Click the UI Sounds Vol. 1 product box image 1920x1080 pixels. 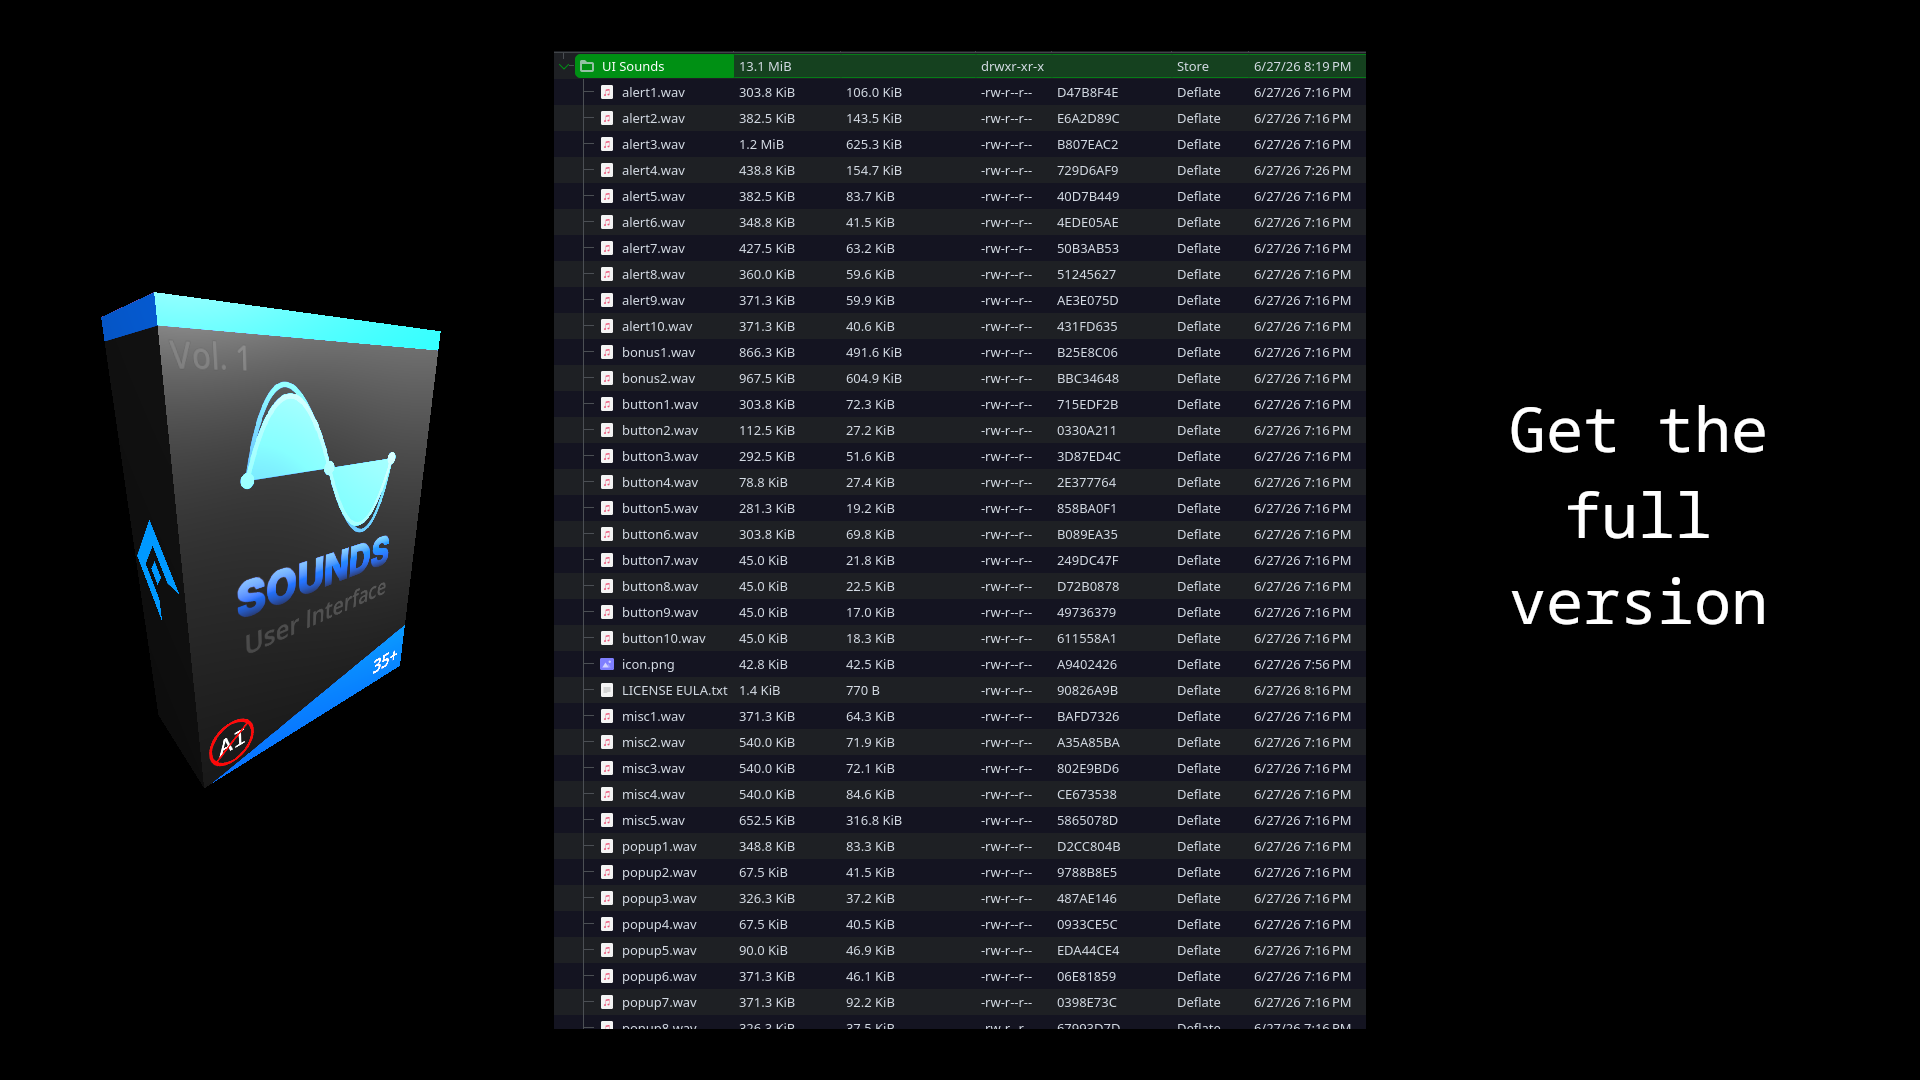pos(271,540)
